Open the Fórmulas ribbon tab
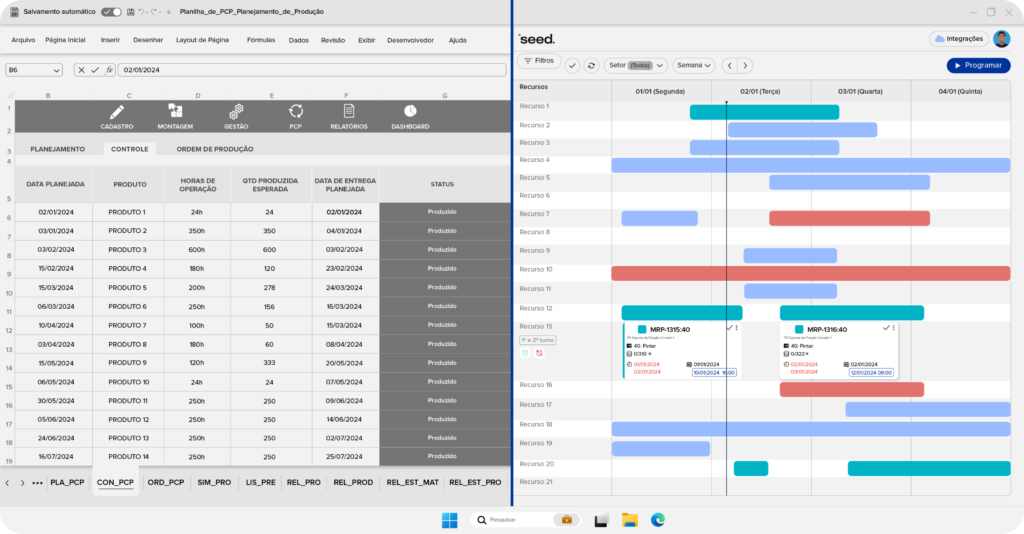 coord(260,40)
